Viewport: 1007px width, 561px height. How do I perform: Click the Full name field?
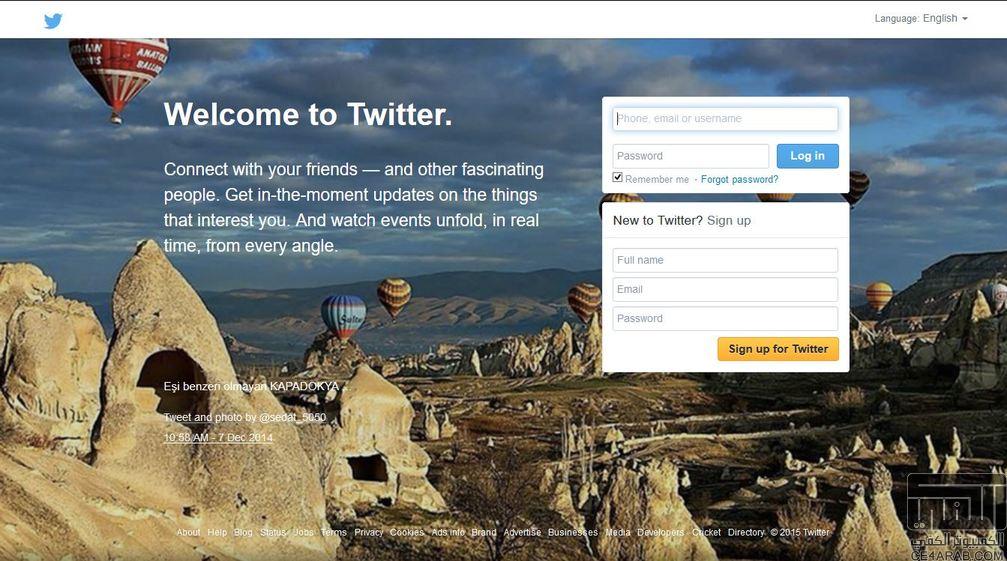725,260
